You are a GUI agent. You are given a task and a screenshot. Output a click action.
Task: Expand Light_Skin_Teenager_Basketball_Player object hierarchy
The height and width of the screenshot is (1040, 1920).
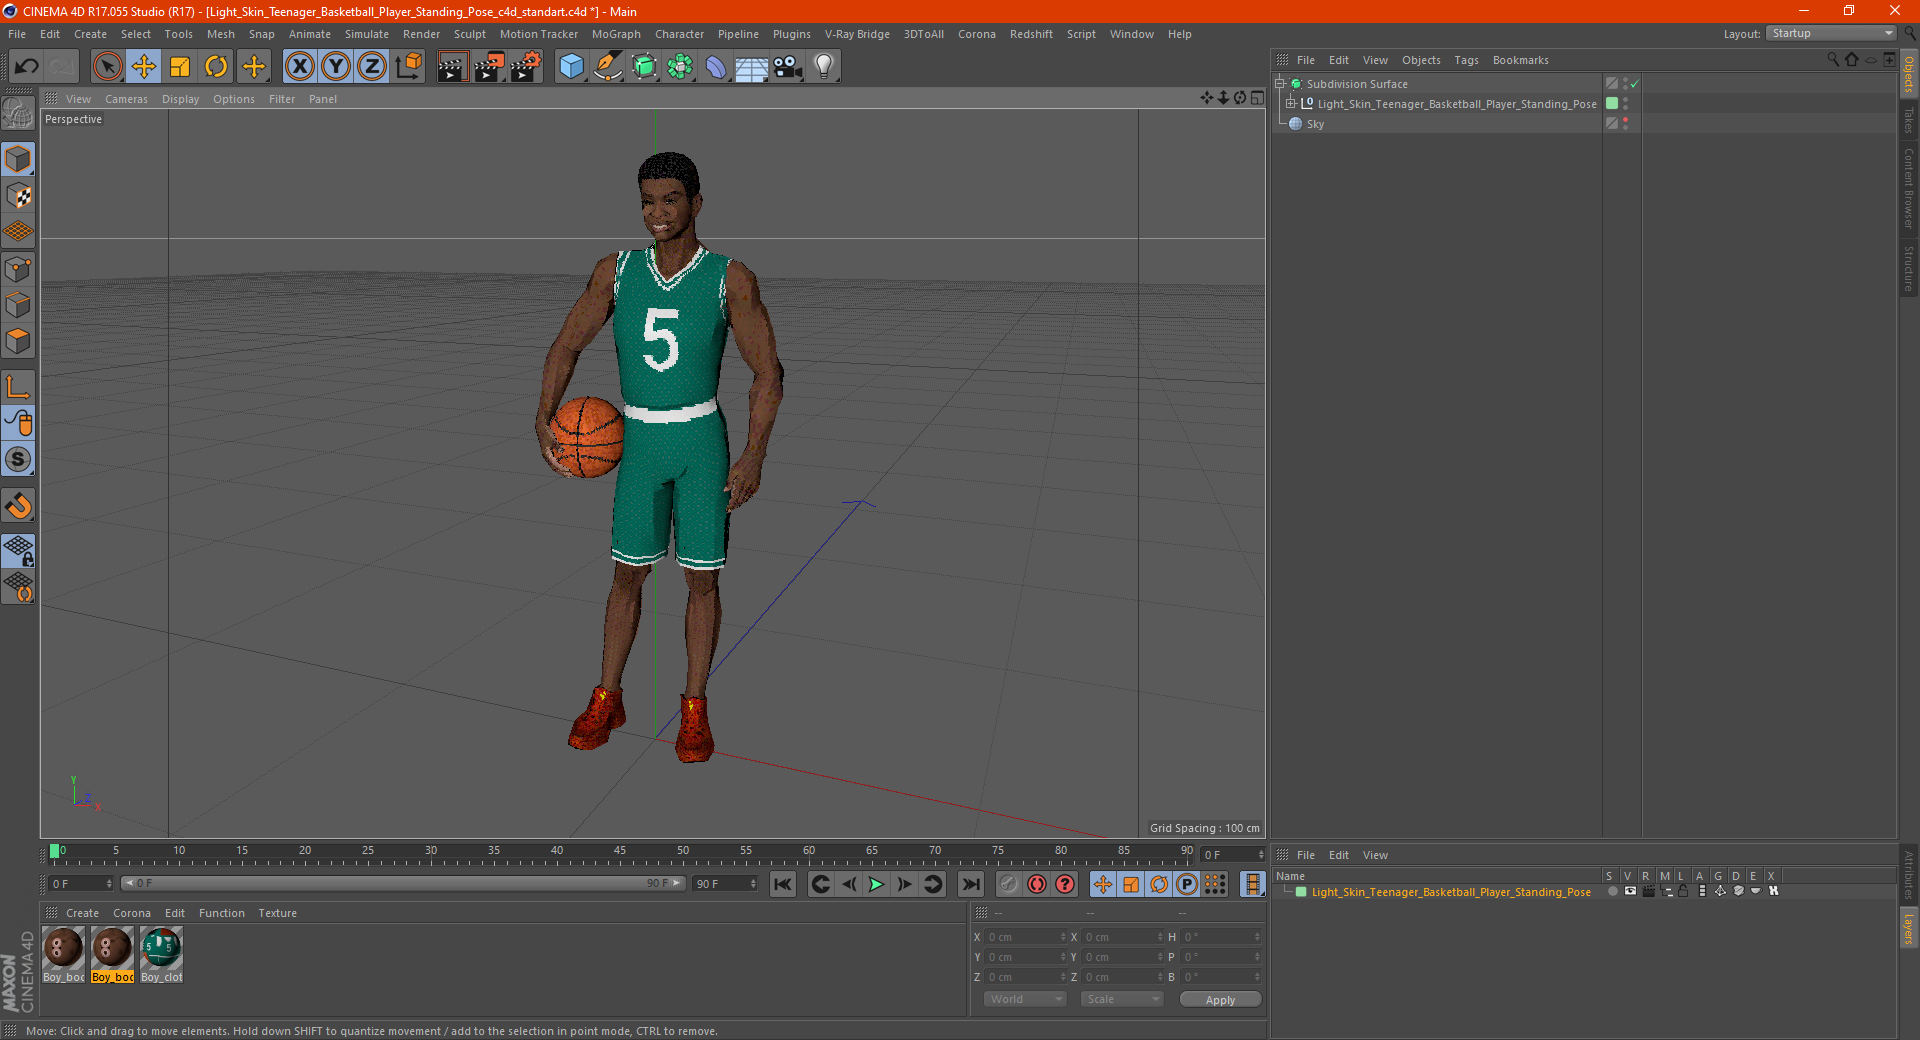coord(1290,104)
